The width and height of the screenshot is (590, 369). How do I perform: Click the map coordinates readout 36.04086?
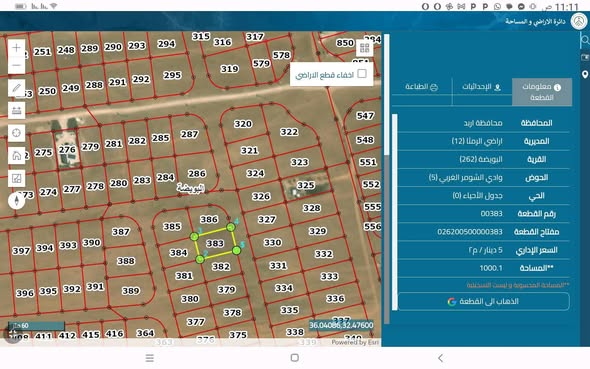click(x=341, y=325)
